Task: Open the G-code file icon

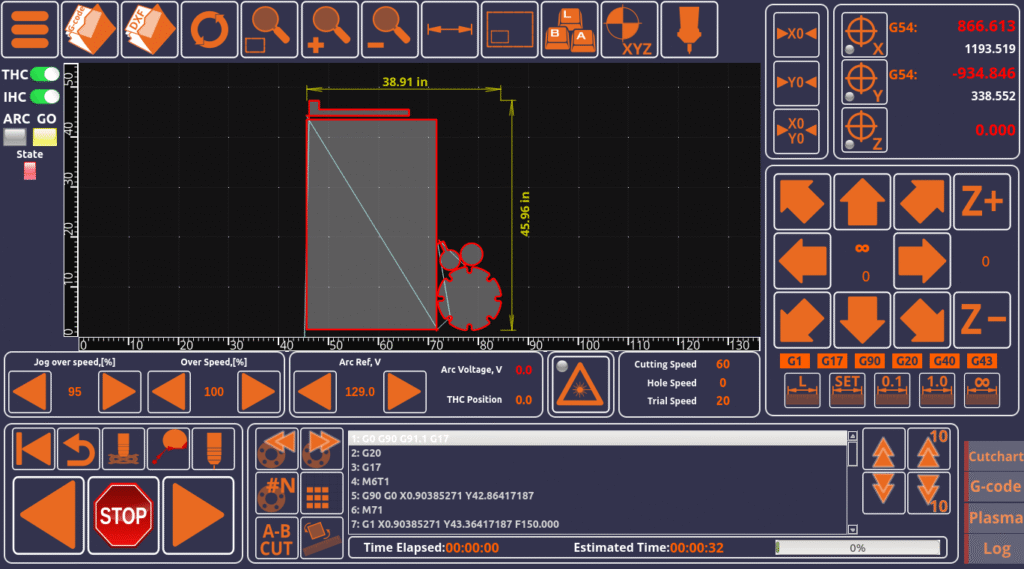Action: click(x=89, y=30)
